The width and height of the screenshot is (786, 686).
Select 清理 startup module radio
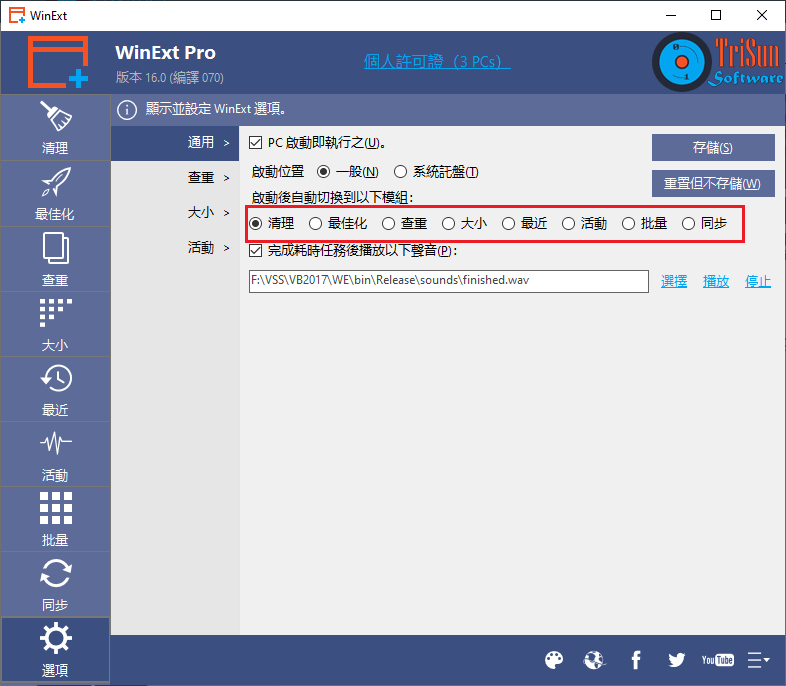coord(256,223)
